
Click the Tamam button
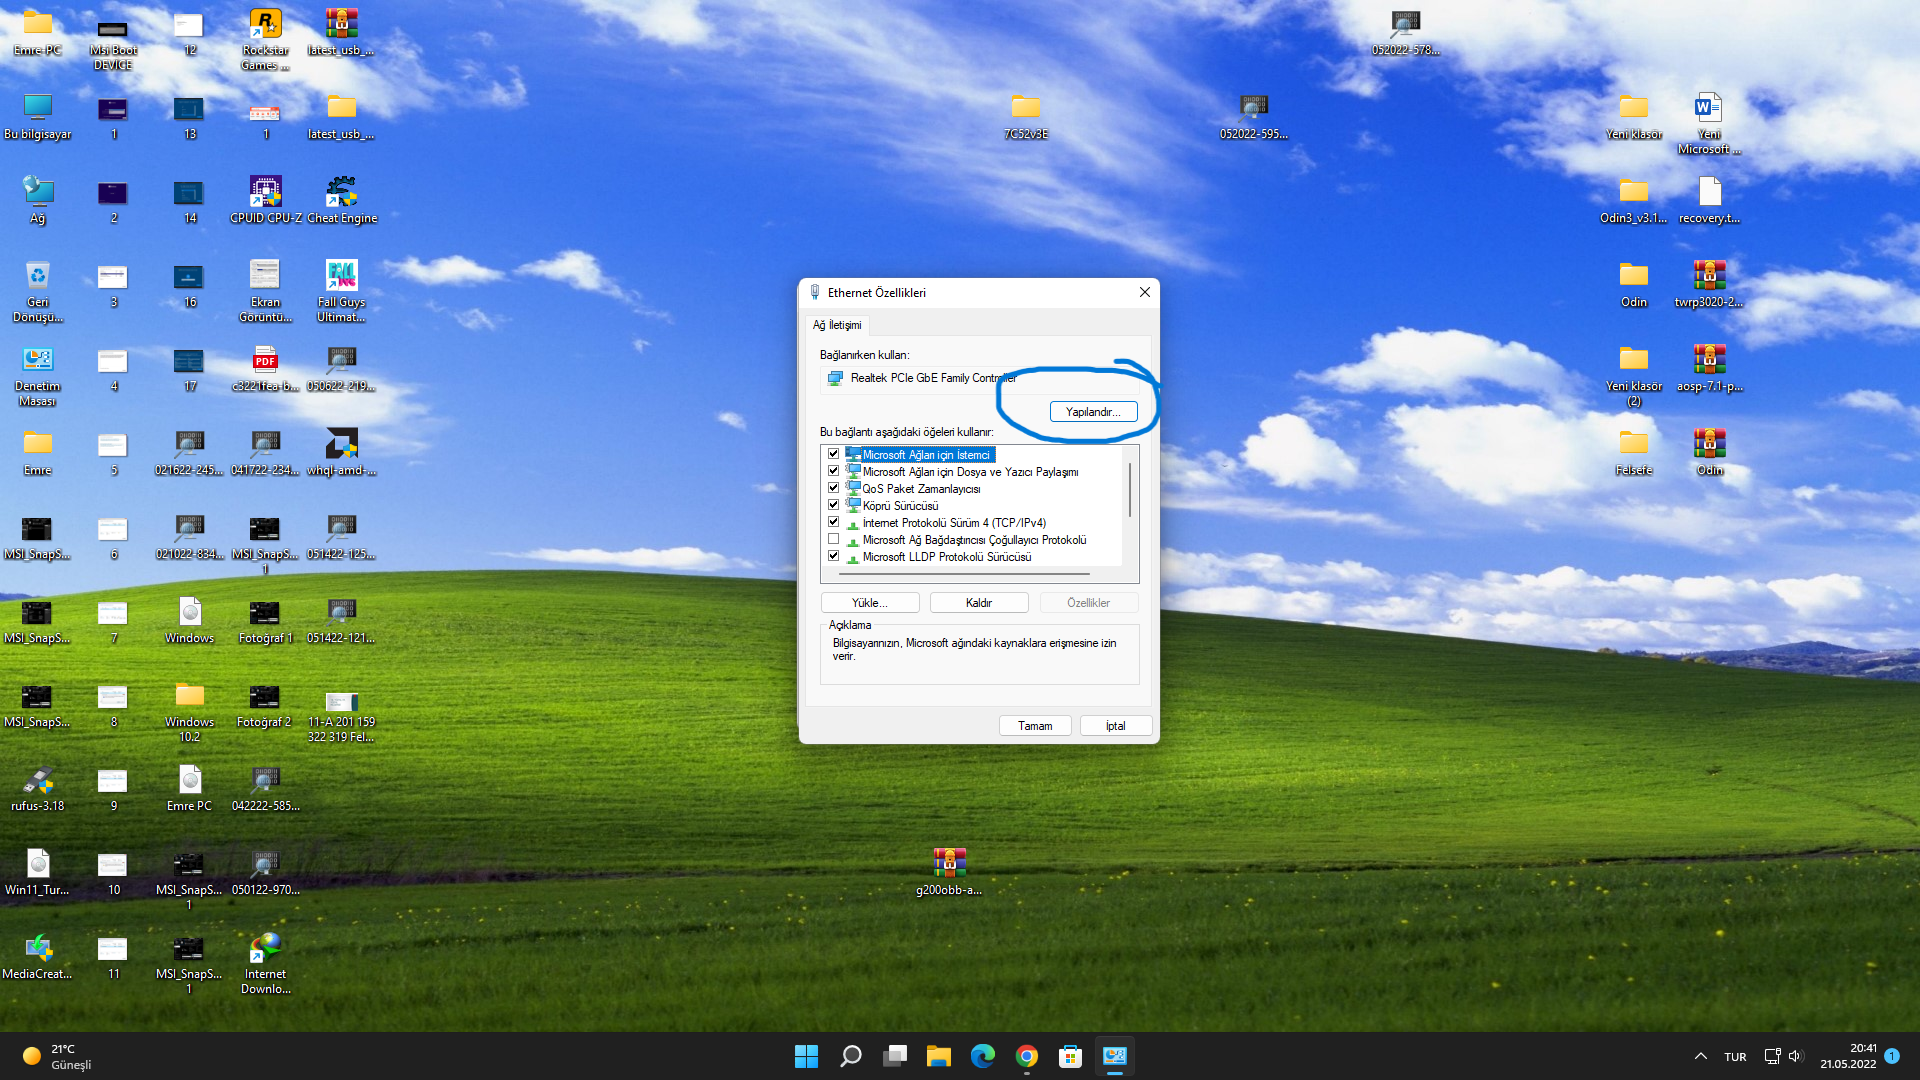[1035, 726]
